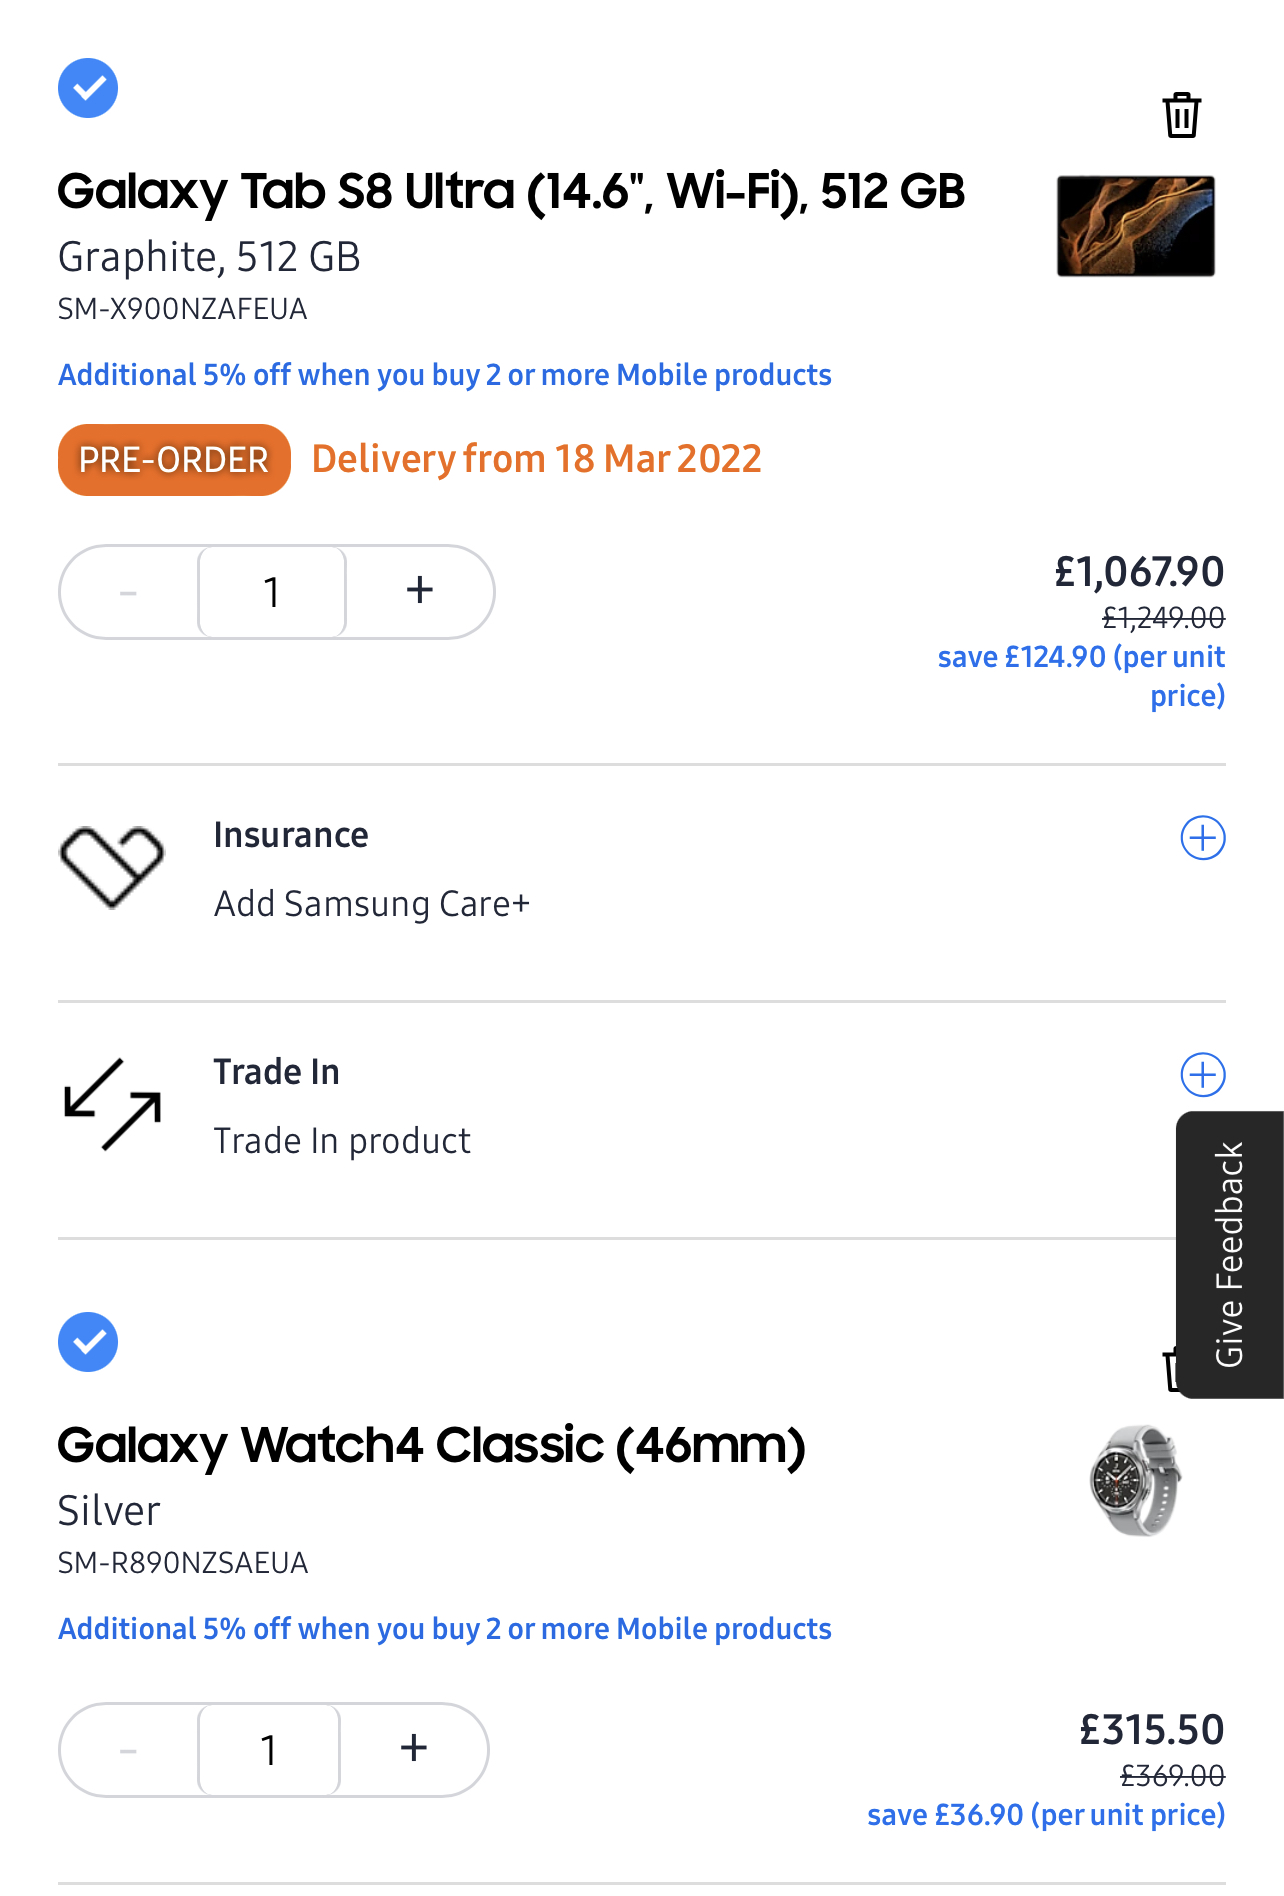Open the tablet's 5% off offer link

pyautogui.click(x=445, y=375)
